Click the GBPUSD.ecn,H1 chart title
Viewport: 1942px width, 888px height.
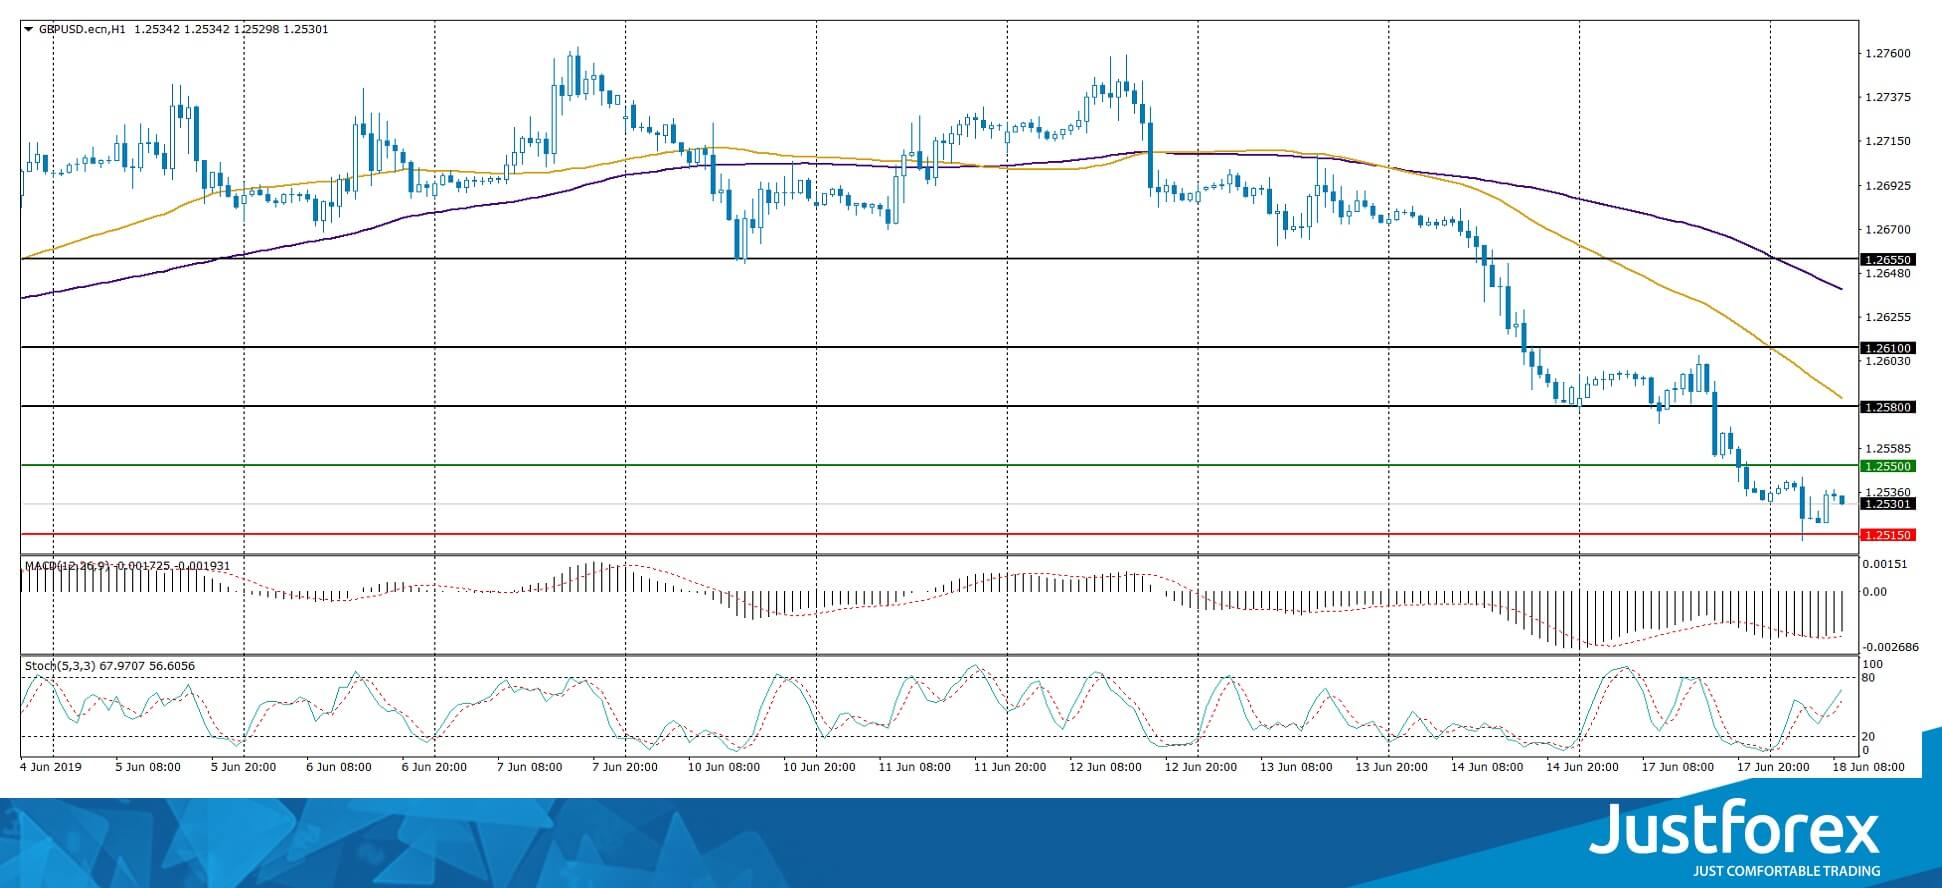[83, 29]
